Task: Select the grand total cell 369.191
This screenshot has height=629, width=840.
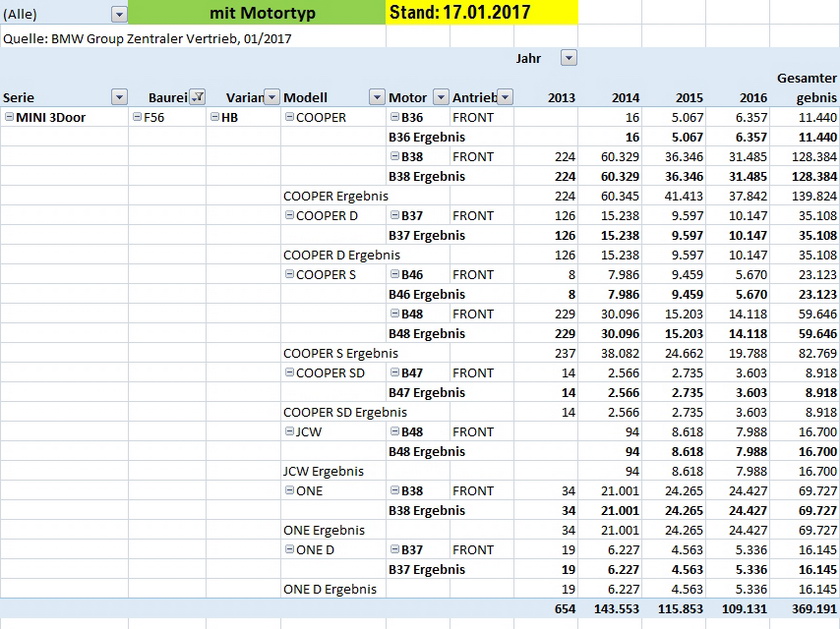Action: tap(814, 609)
